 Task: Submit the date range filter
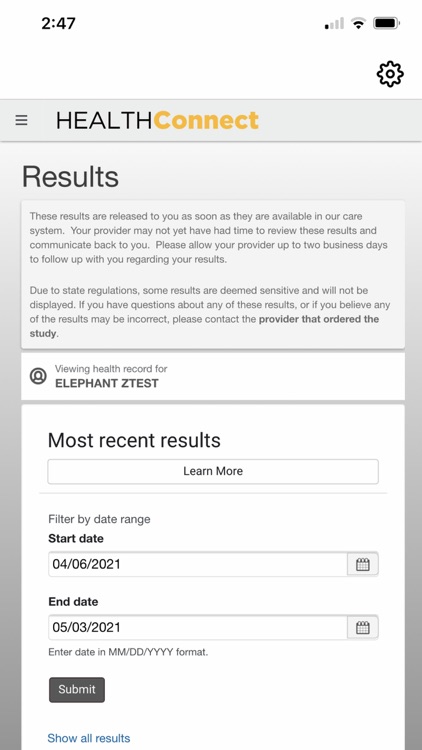[x=77, y=690]
